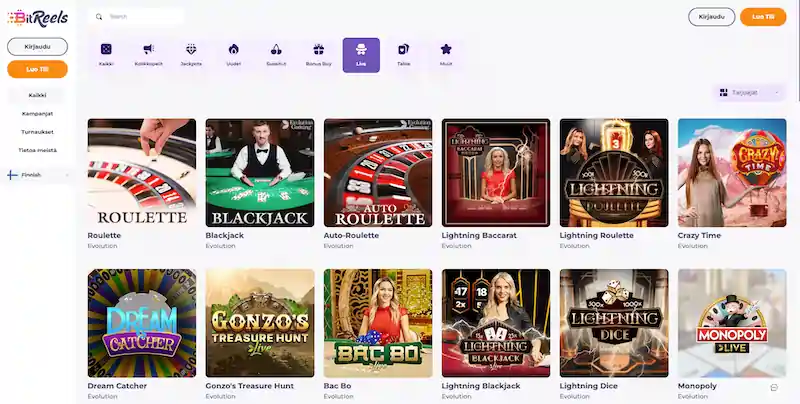The width and height of the screenshot is (800, 404).
Task: Click the 'Bac Bo' title text
Action: coord(337,386)
